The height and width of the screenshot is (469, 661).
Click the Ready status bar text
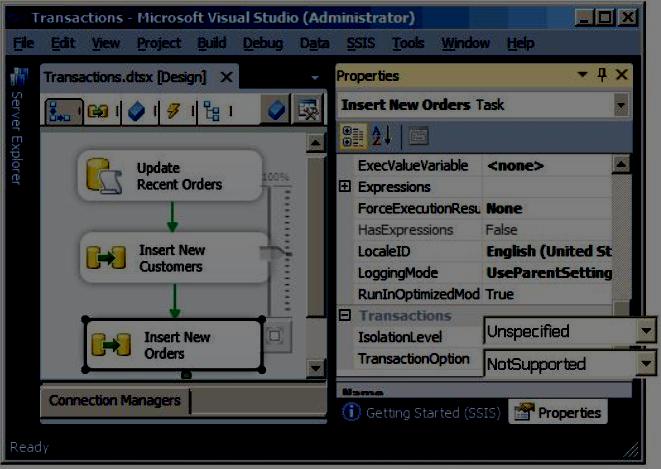coord(29,447)
